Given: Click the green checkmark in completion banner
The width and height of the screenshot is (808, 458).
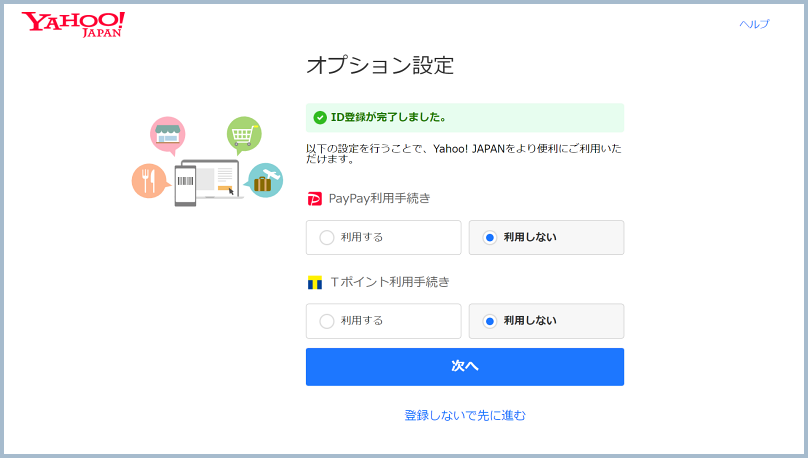Looking at the screenshot, I should (x=320, y=117).
